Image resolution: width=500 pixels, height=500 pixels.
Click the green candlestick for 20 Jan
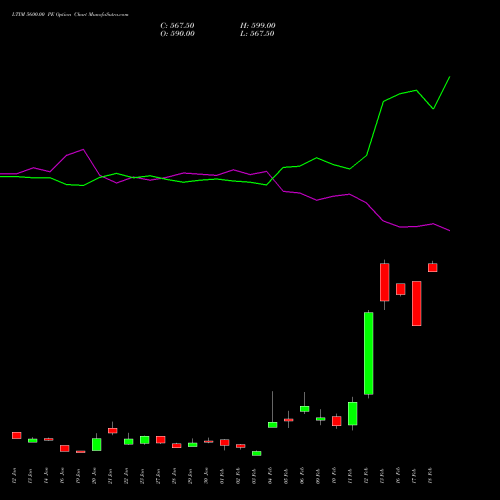(x=97, y=444)
